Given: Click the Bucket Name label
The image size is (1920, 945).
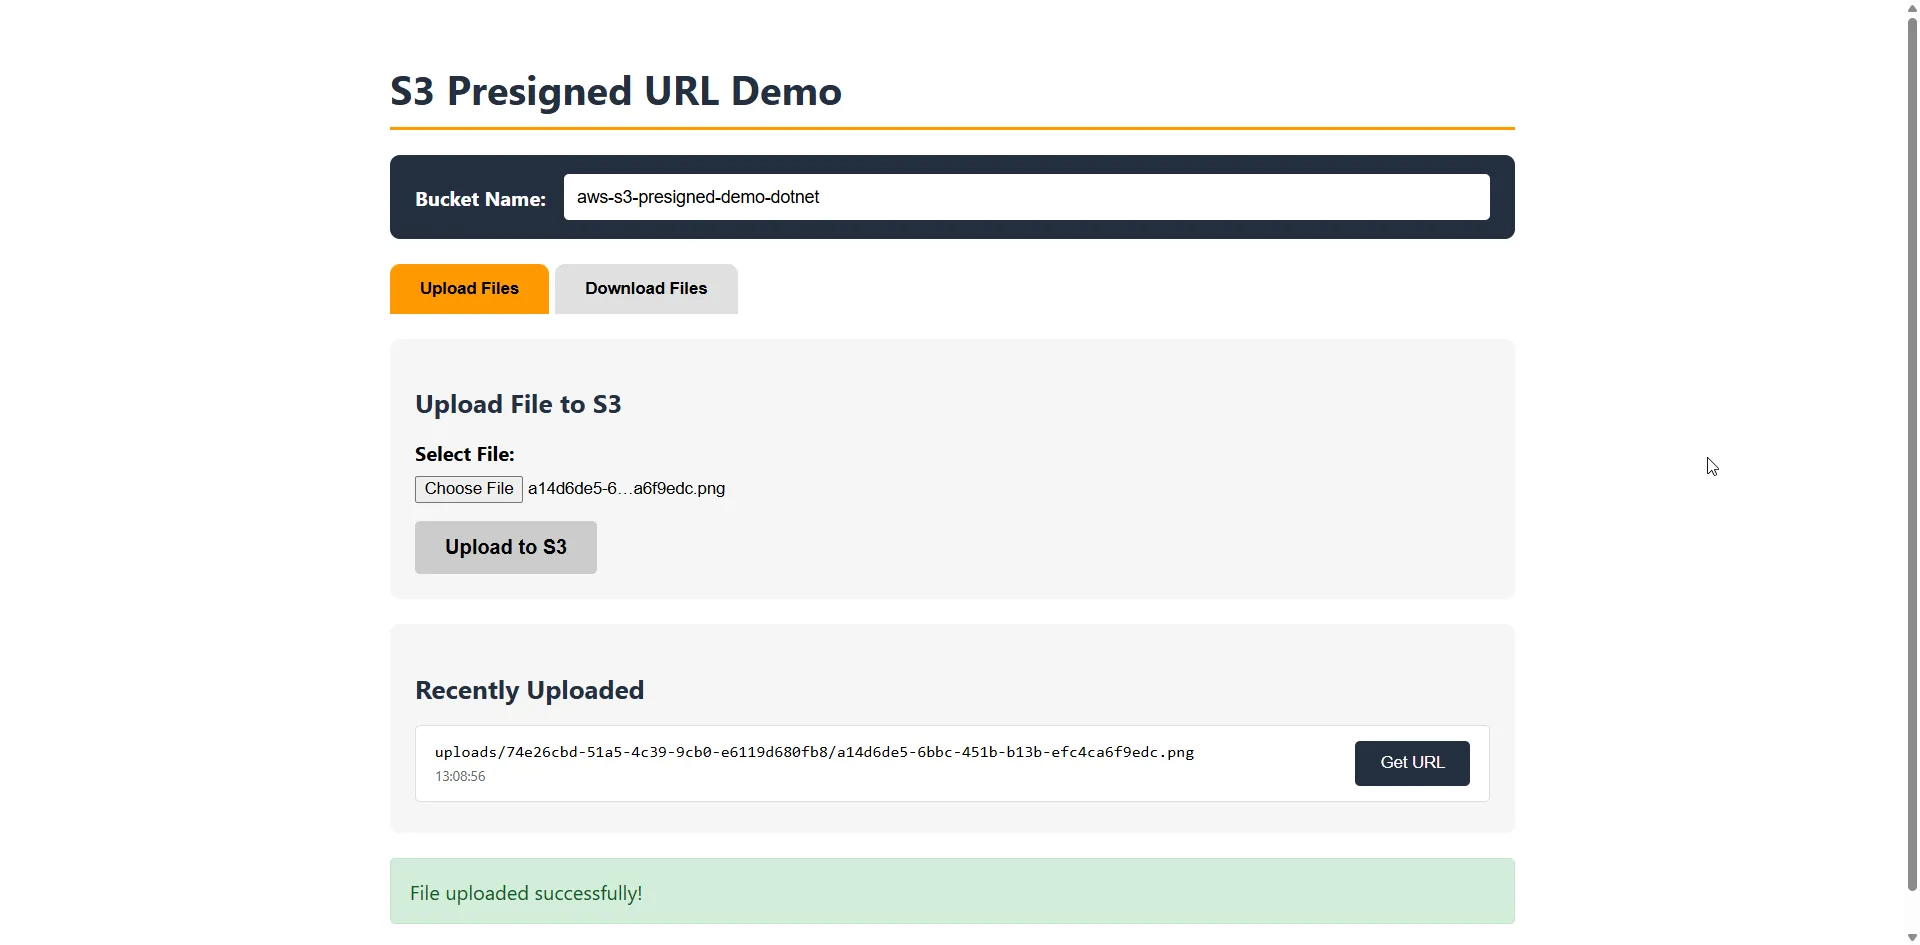Looking at the screenshot, I should click(481, 198).
